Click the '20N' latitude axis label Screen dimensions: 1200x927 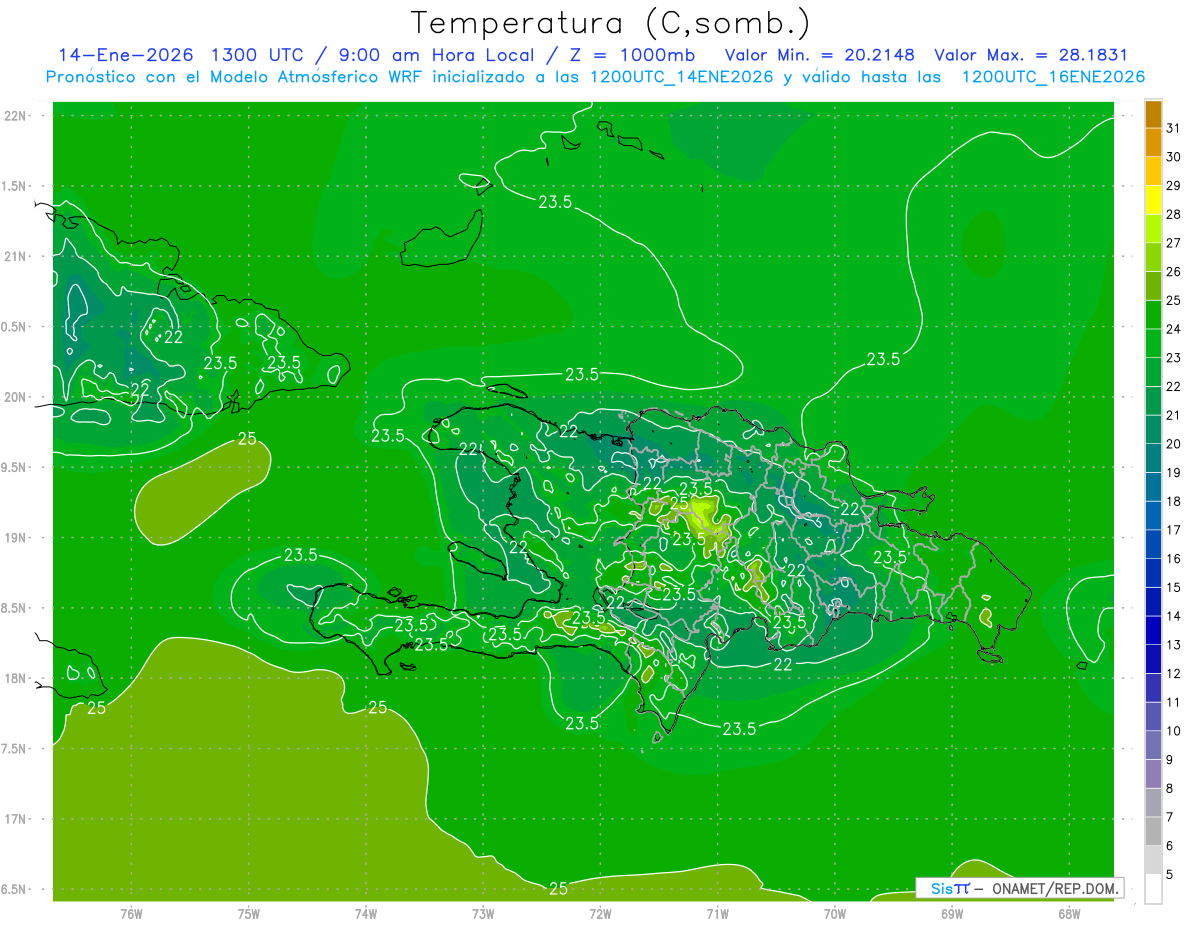click(x=17, y=397)
